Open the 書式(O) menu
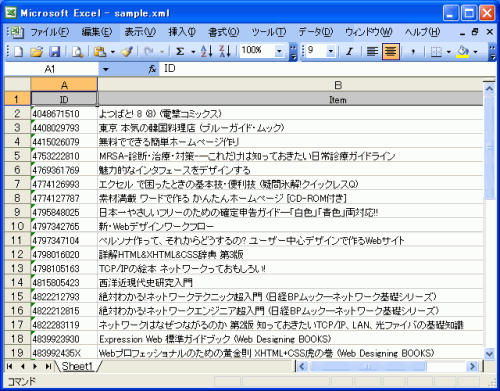500x391 pixels. [x=224, y=32]
